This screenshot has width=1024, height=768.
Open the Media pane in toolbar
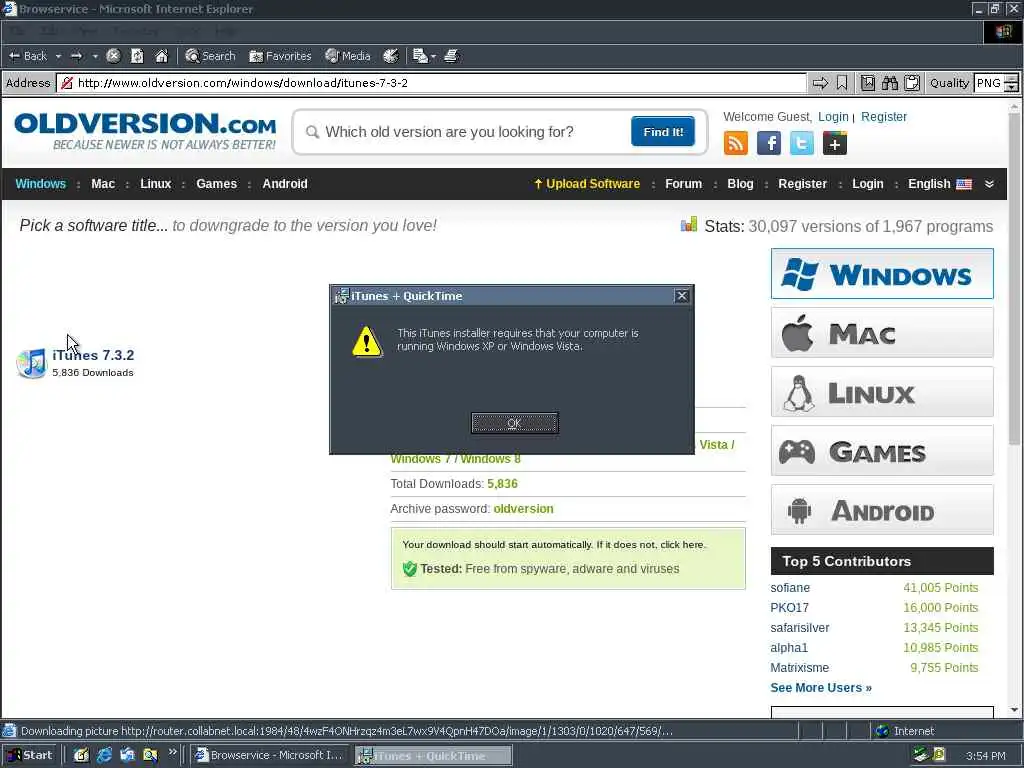click(x=348, y=56)
